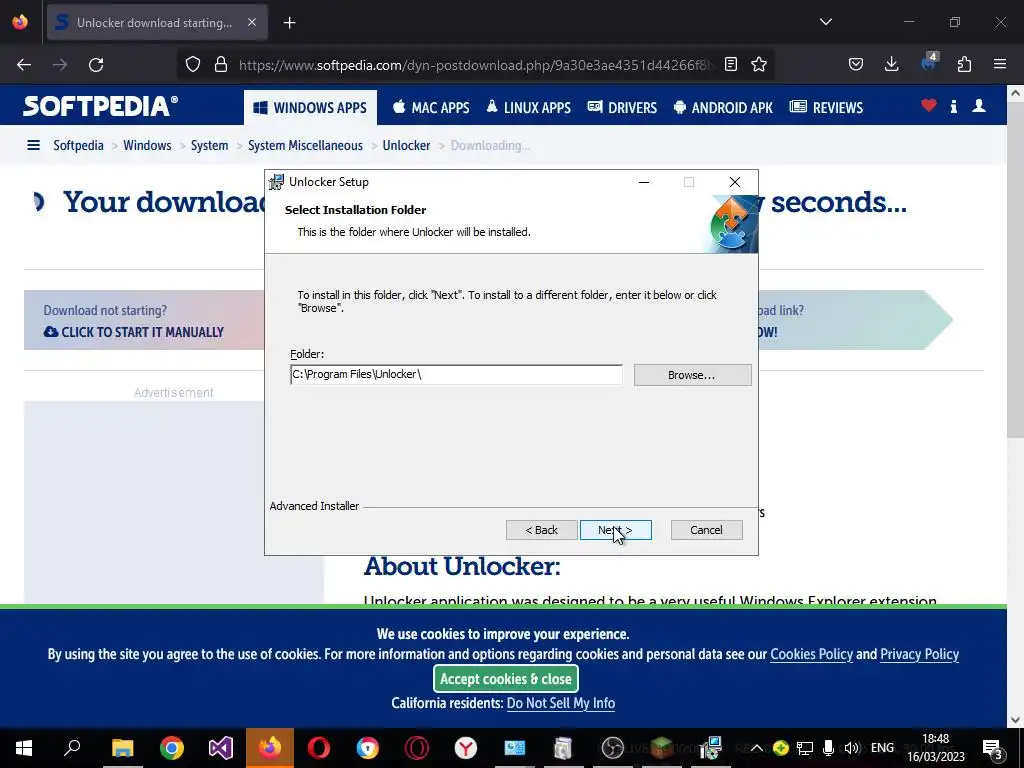Click the page vertical scrollbar thumb
Image resolution: width=1024 pixels, height=768 pixels.
pos(1015,270)
